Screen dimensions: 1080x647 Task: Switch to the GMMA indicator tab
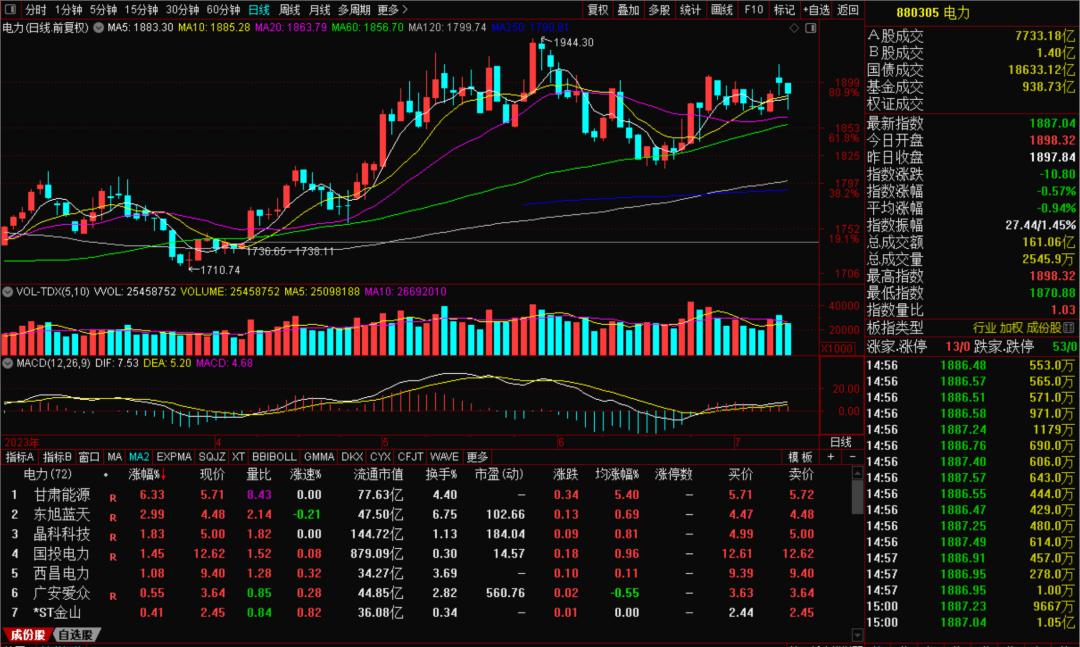319,457
